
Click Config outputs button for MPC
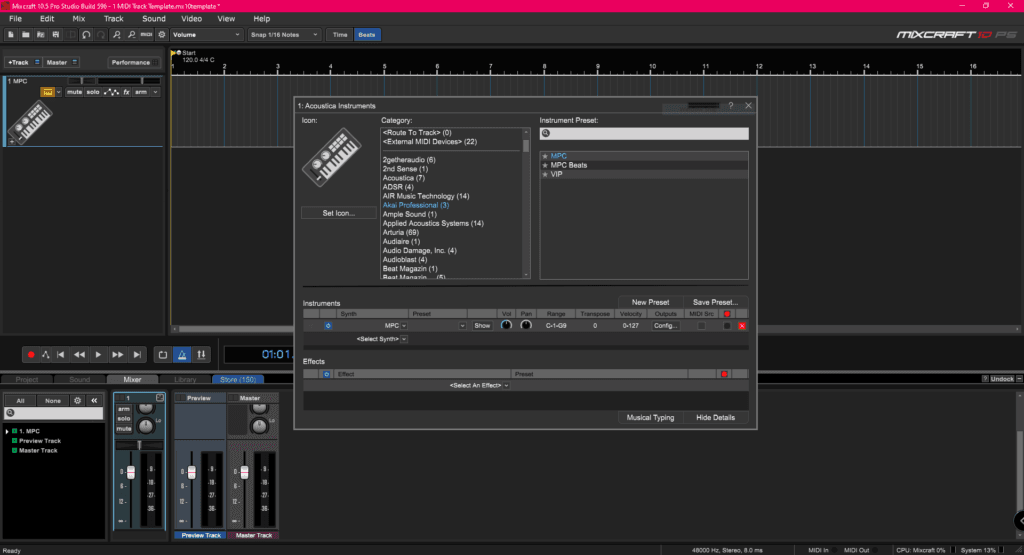click(x=665, y=326)
